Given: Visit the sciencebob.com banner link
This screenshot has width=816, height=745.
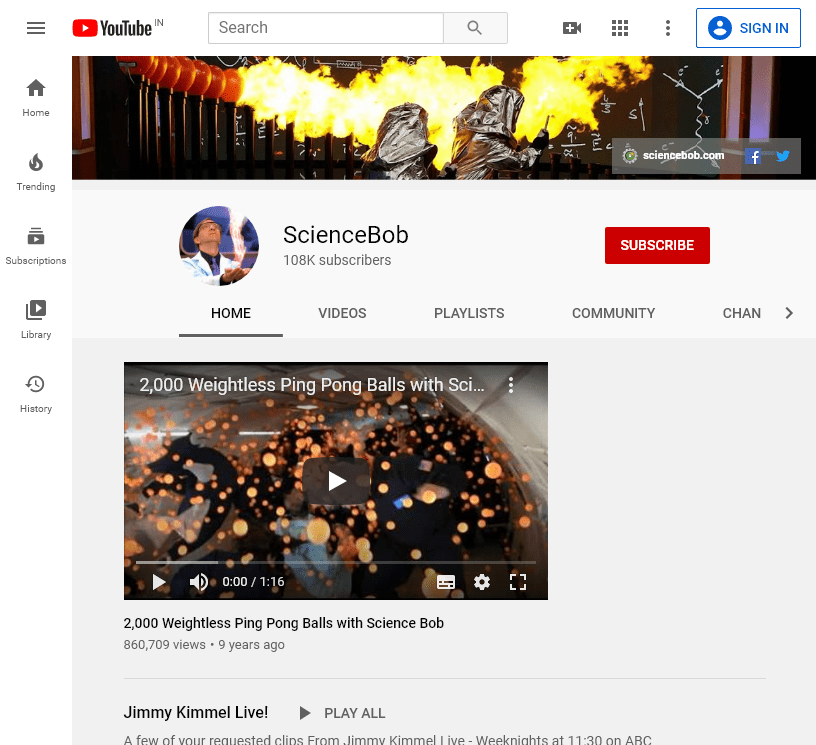Looking at the screenshot, I should point(673,156).
